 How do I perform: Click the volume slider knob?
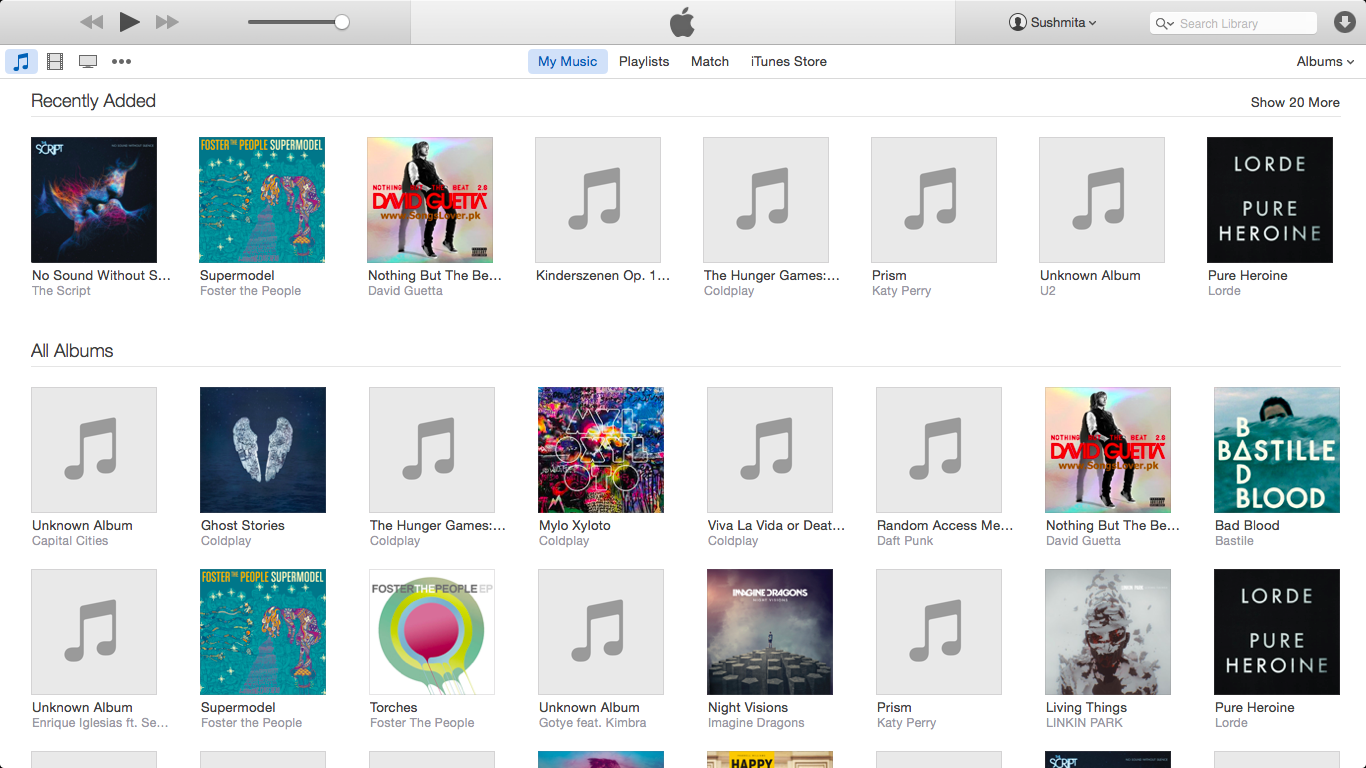pos(341,22)
